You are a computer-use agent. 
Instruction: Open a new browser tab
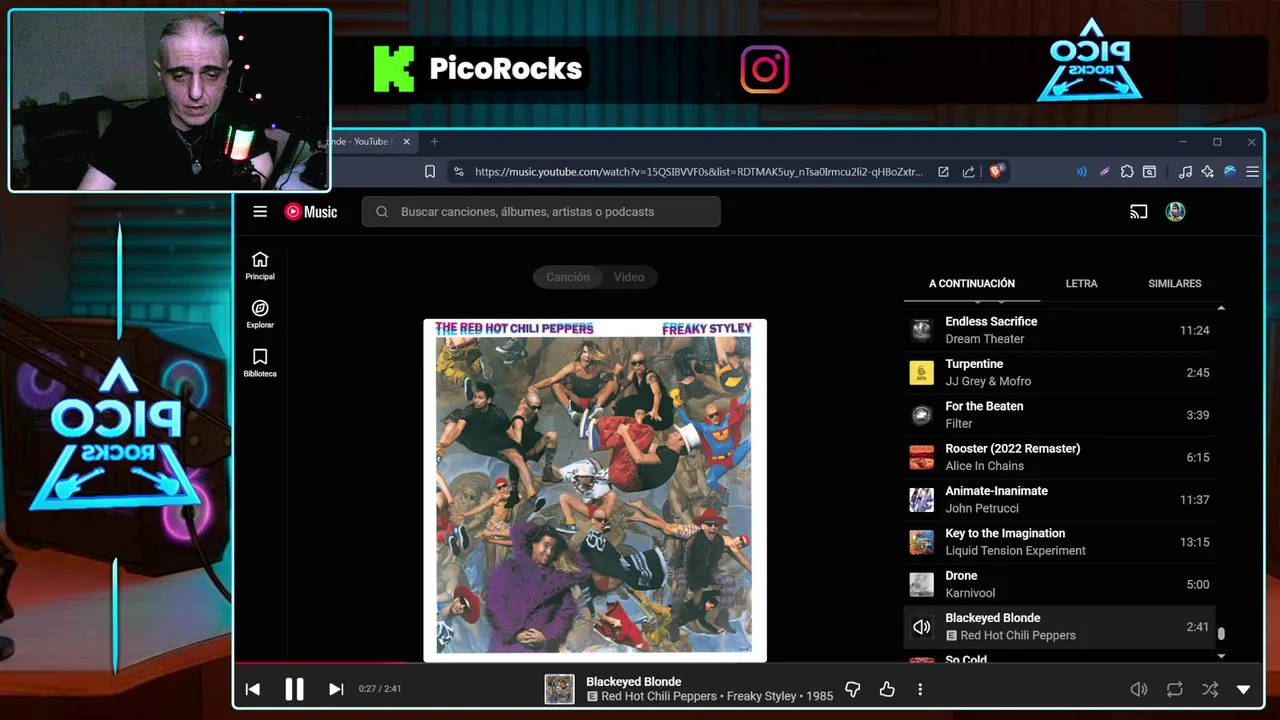click(x=434, y=142)
